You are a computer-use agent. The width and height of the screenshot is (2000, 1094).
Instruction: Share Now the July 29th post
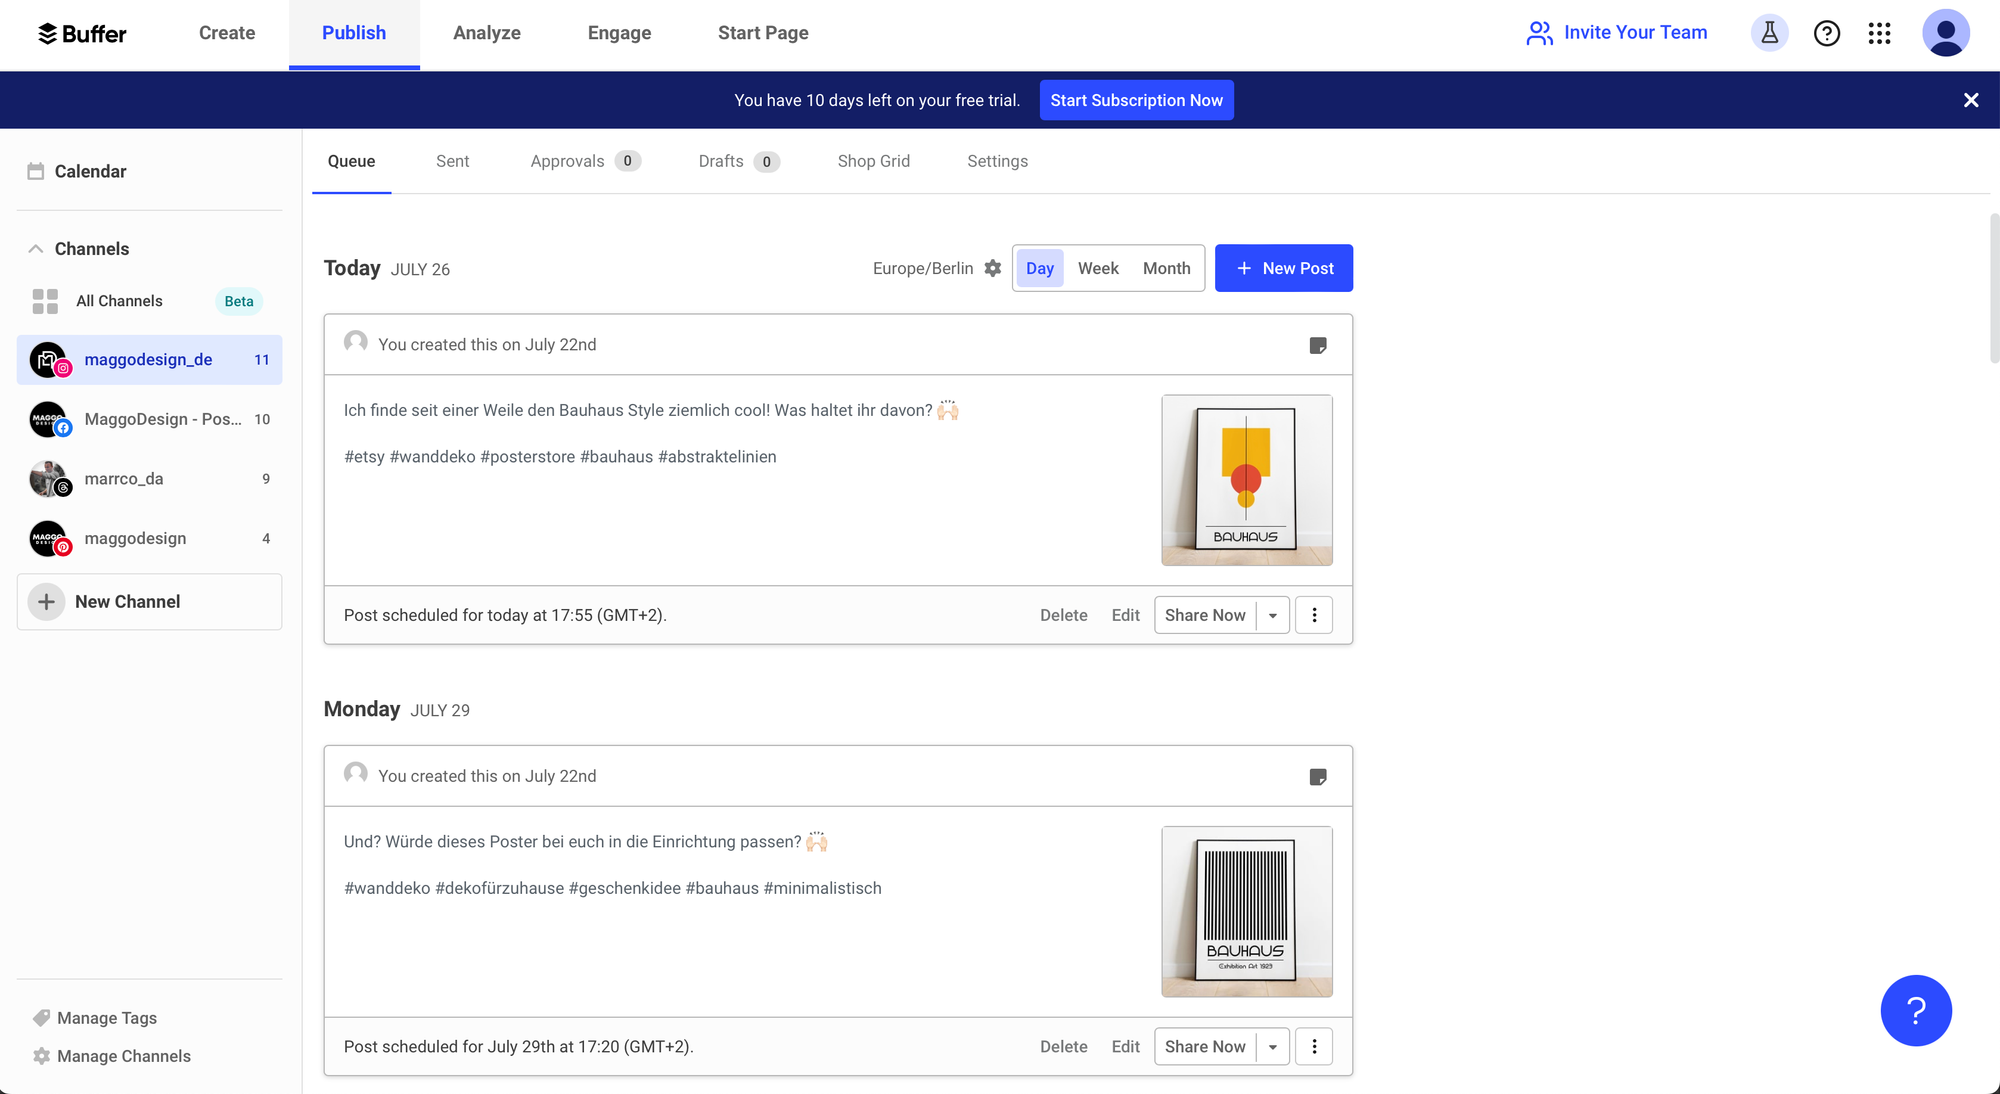(1205, 1046)
